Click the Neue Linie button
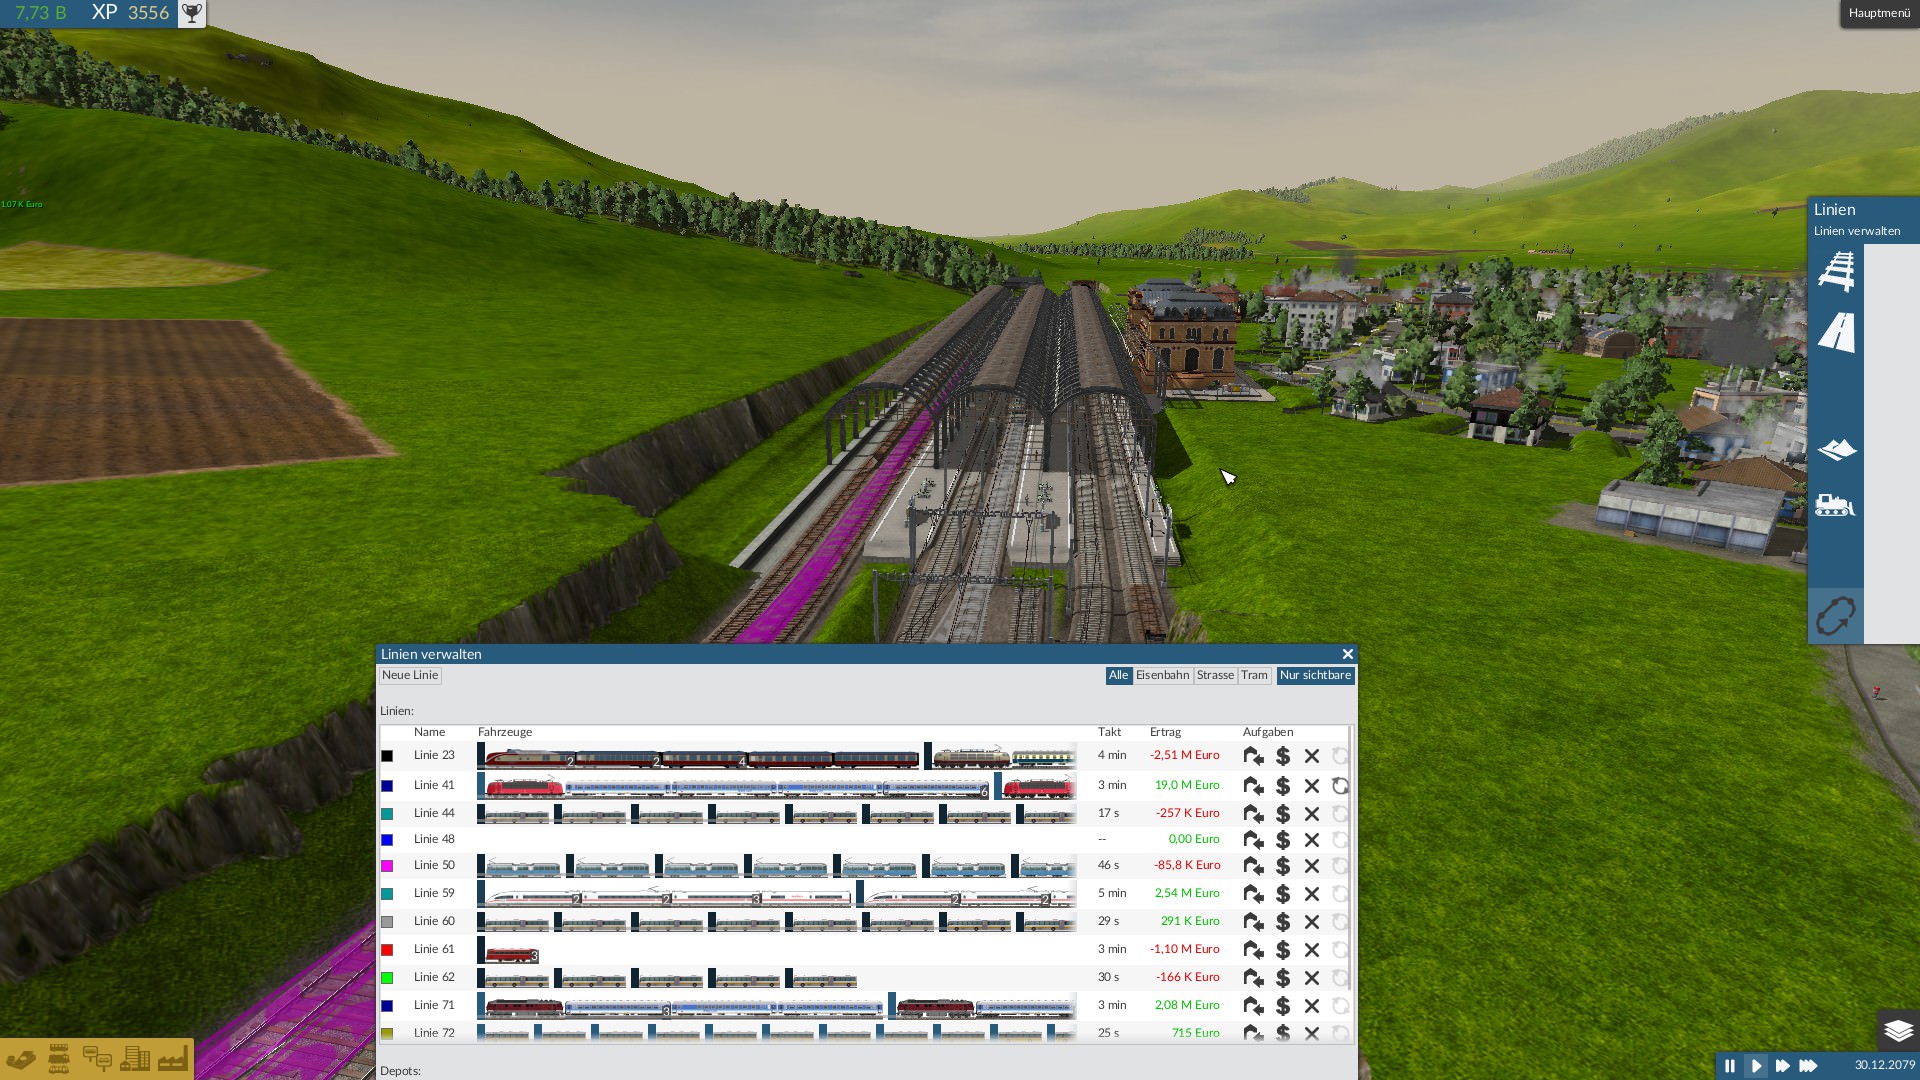 [x=410, y=676]
